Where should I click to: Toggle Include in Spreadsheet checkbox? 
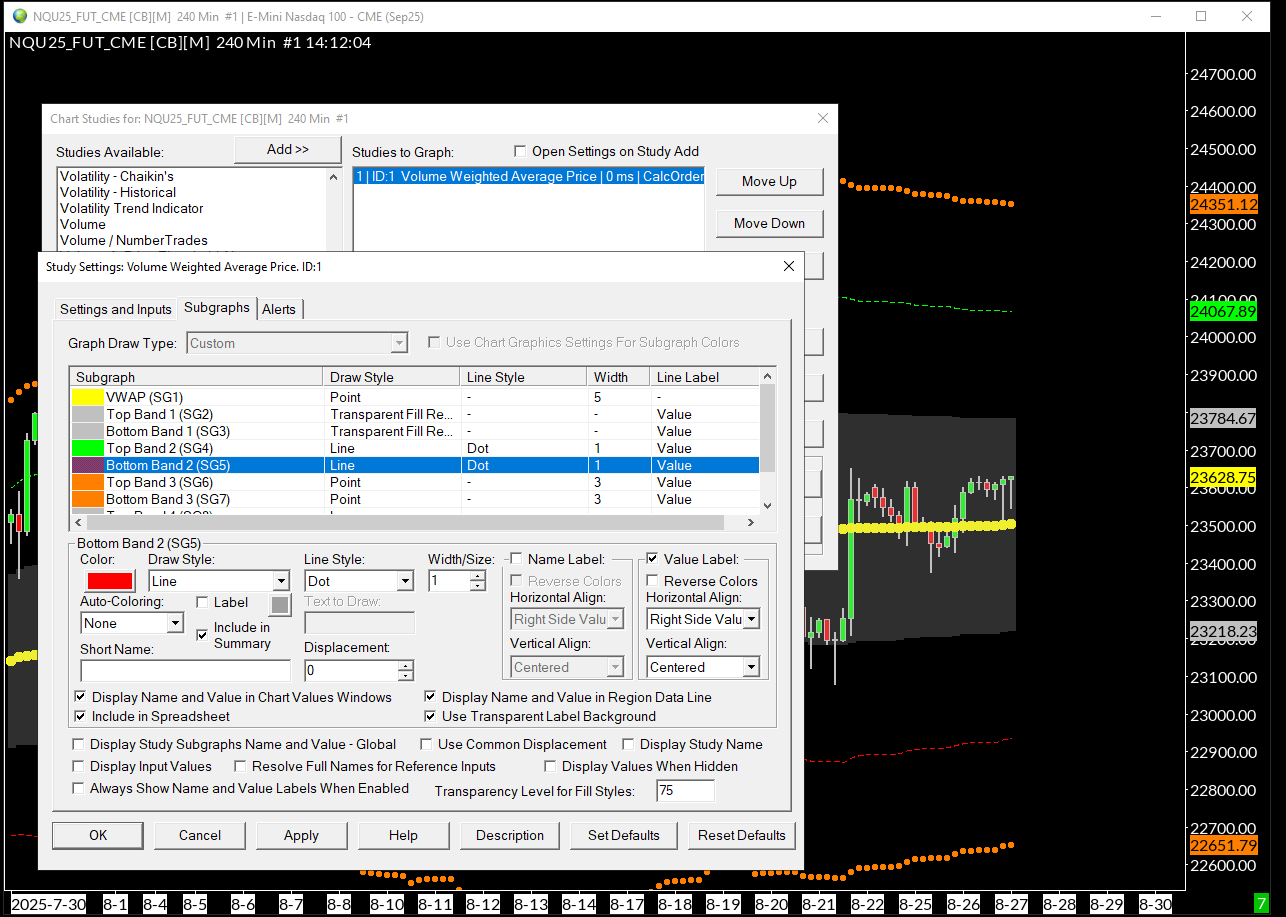[80, 716]
